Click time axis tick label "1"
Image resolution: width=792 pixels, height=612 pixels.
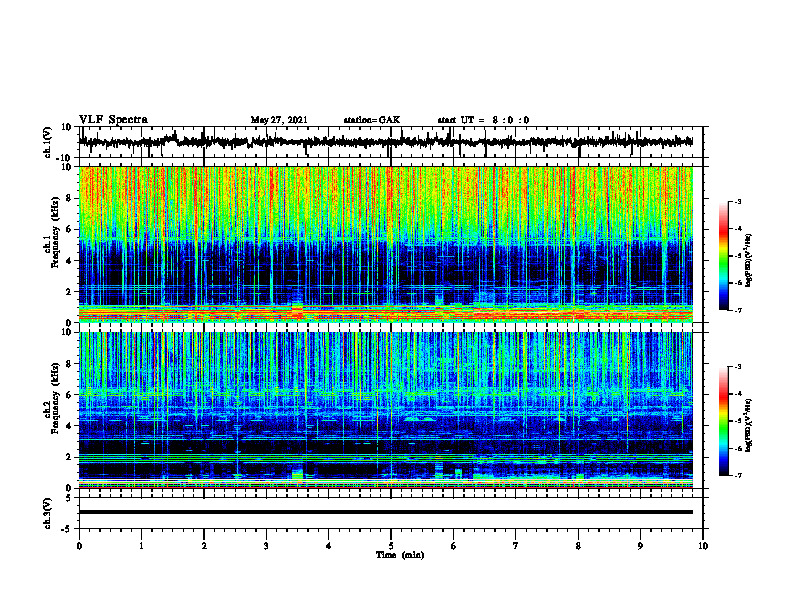pyautogui.click(x=141, y=546)
